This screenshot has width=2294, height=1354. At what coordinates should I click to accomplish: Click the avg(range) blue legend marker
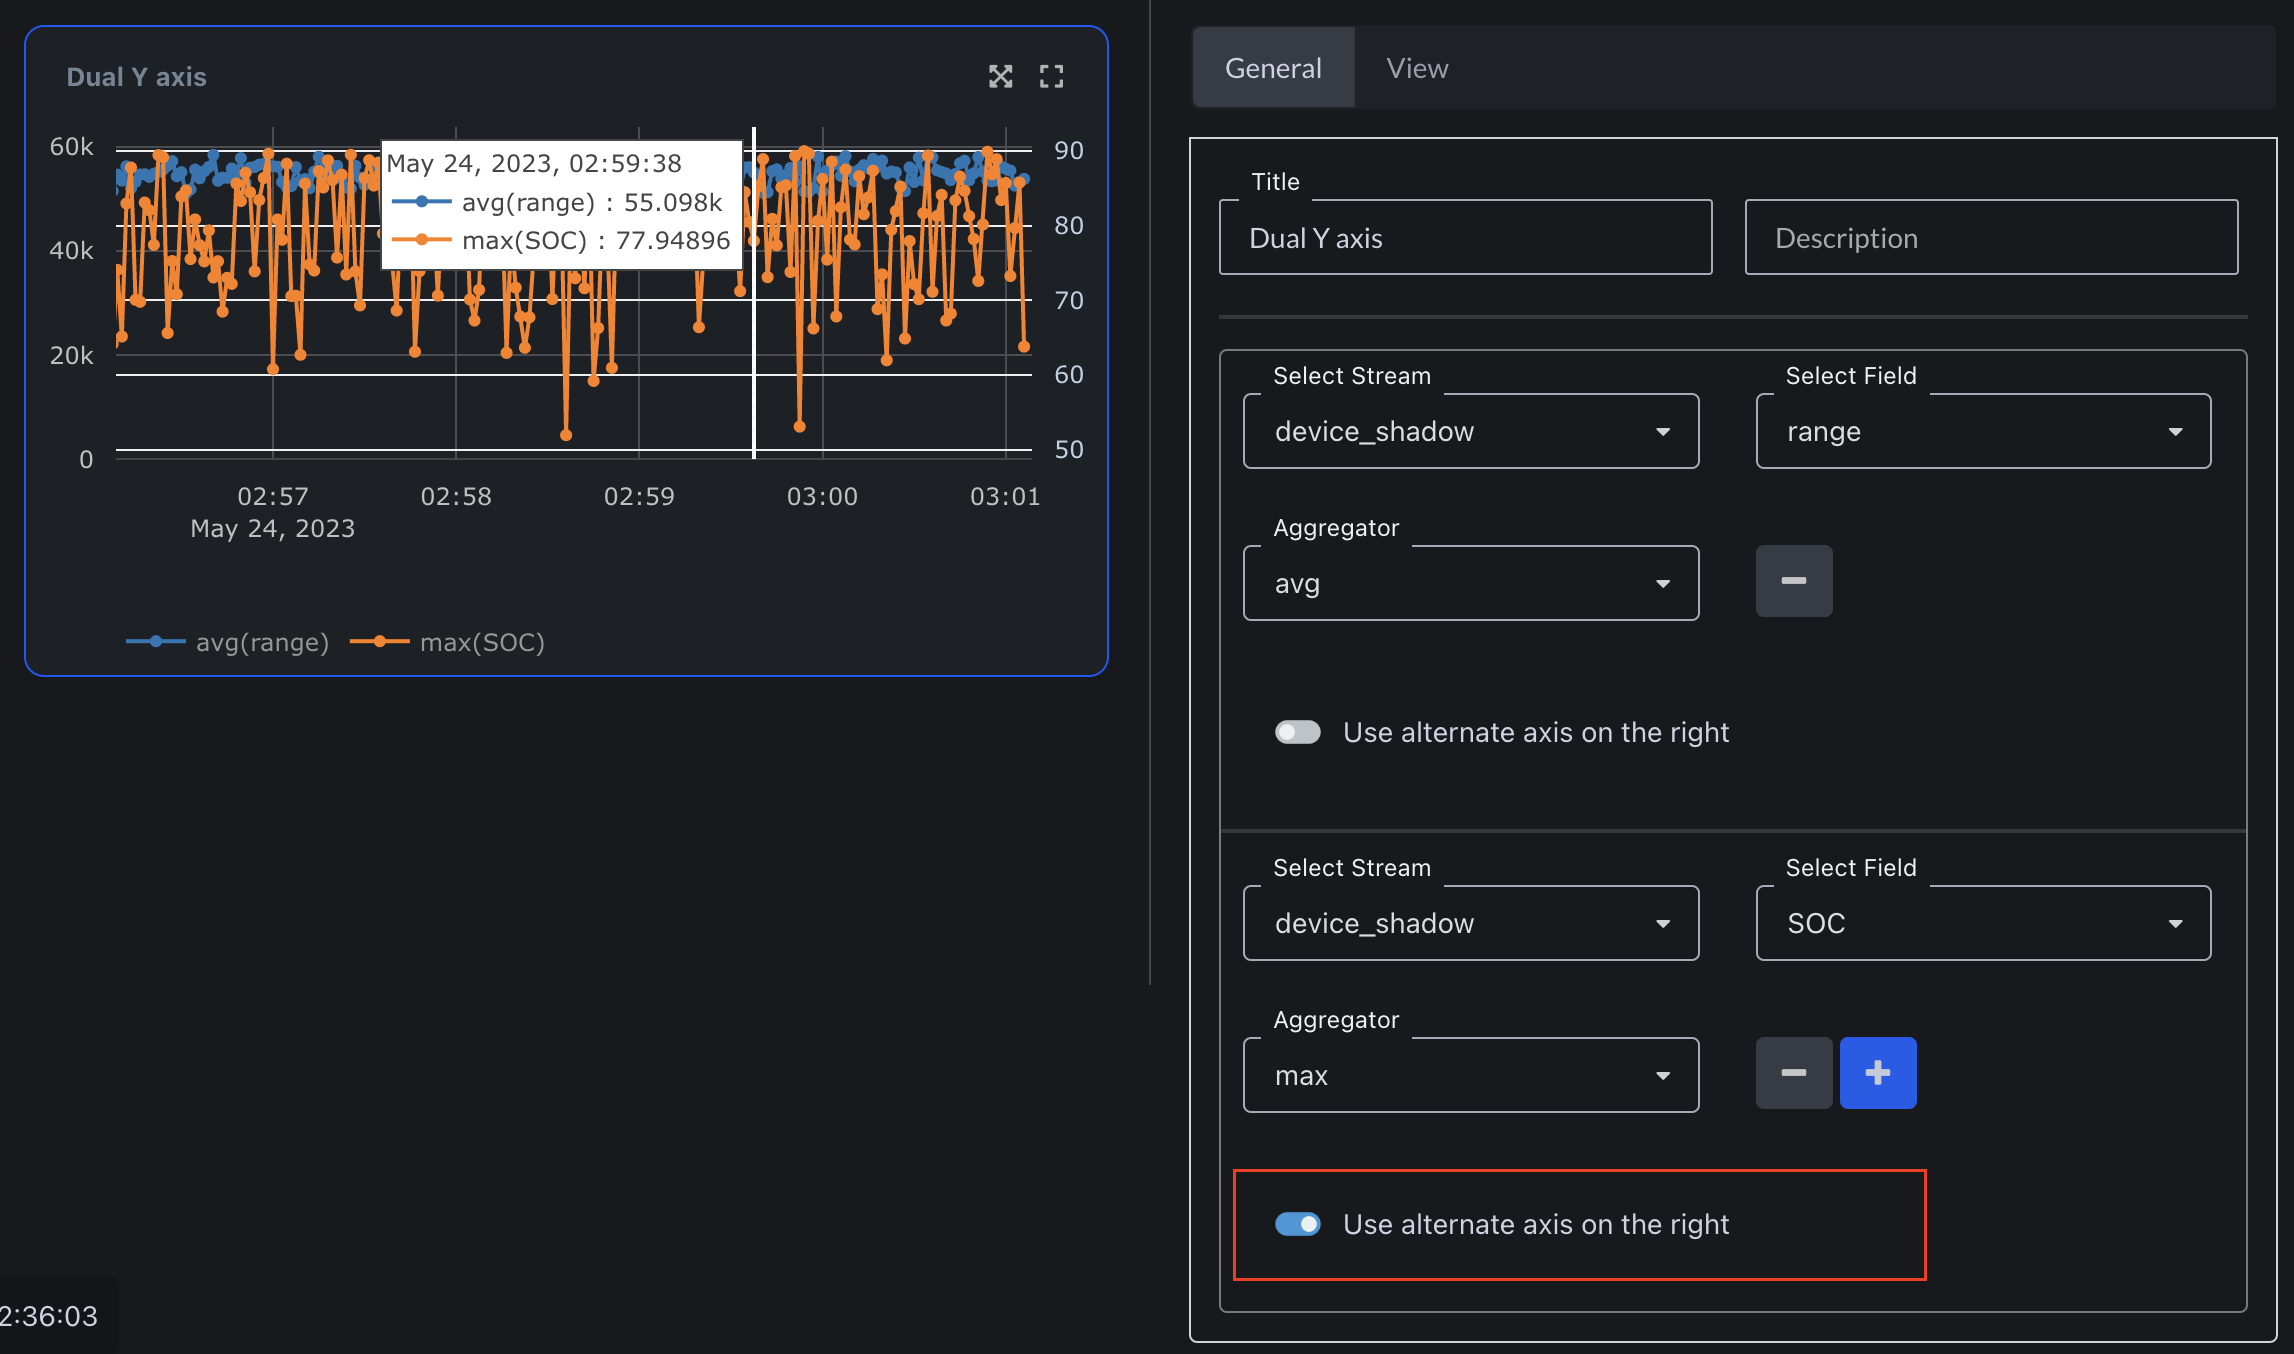pyautogui.click(x=156, y=642)
